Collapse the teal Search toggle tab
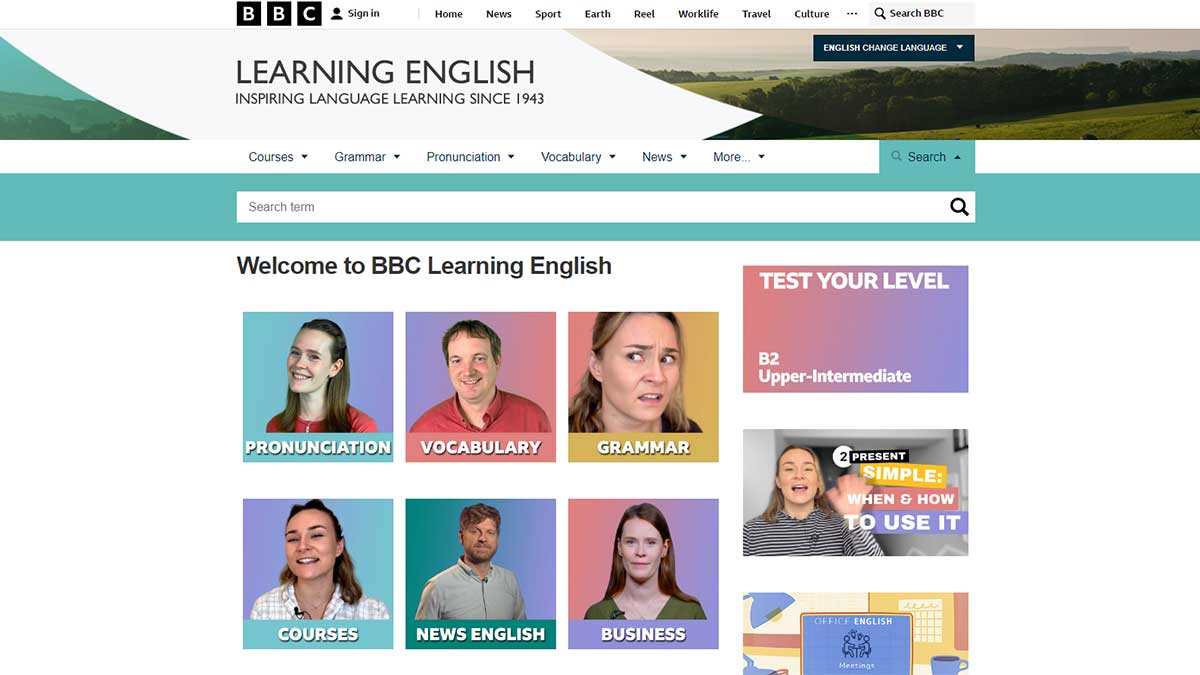This screenshot has height=675, width=1200. (x=926, y=157)
